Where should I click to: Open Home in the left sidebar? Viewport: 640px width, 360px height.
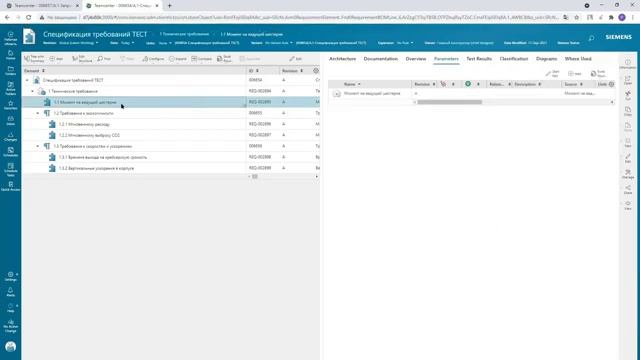pyautogui.click(x=11, y=55)
